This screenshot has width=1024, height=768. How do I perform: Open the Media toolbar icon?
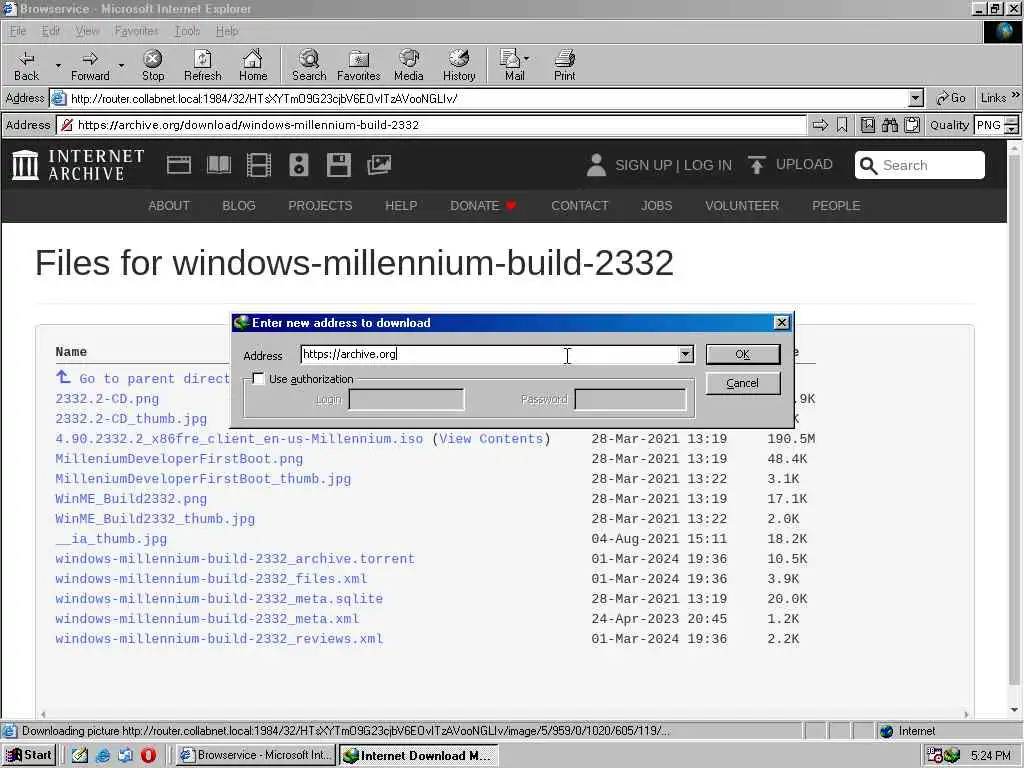tap(409, 65)
